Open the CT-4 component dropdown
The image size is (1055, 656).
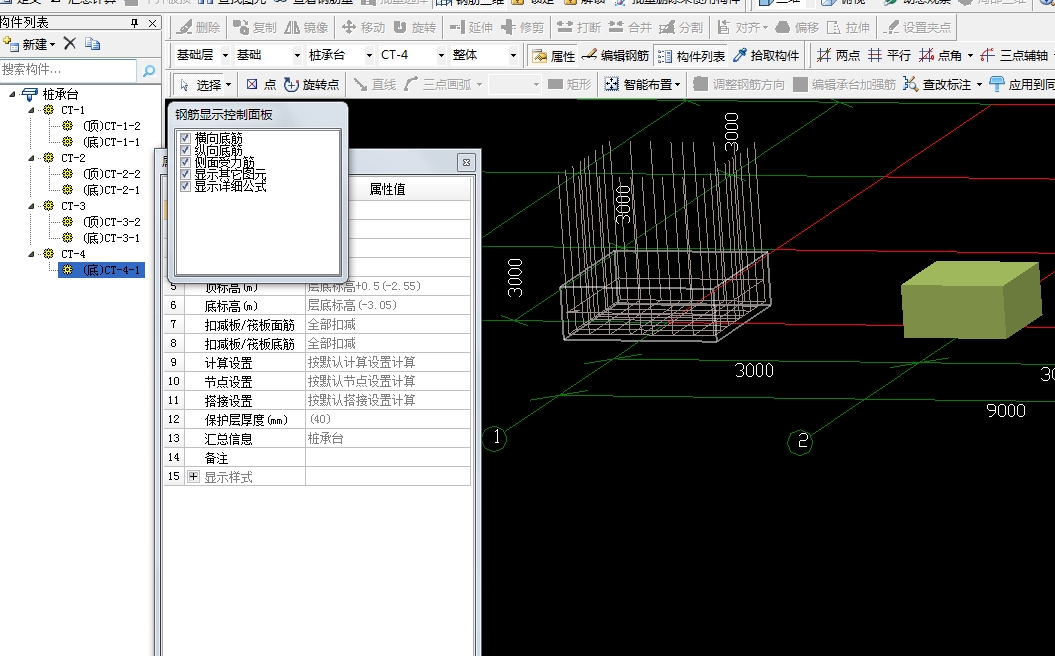click(x=441, y=56)
